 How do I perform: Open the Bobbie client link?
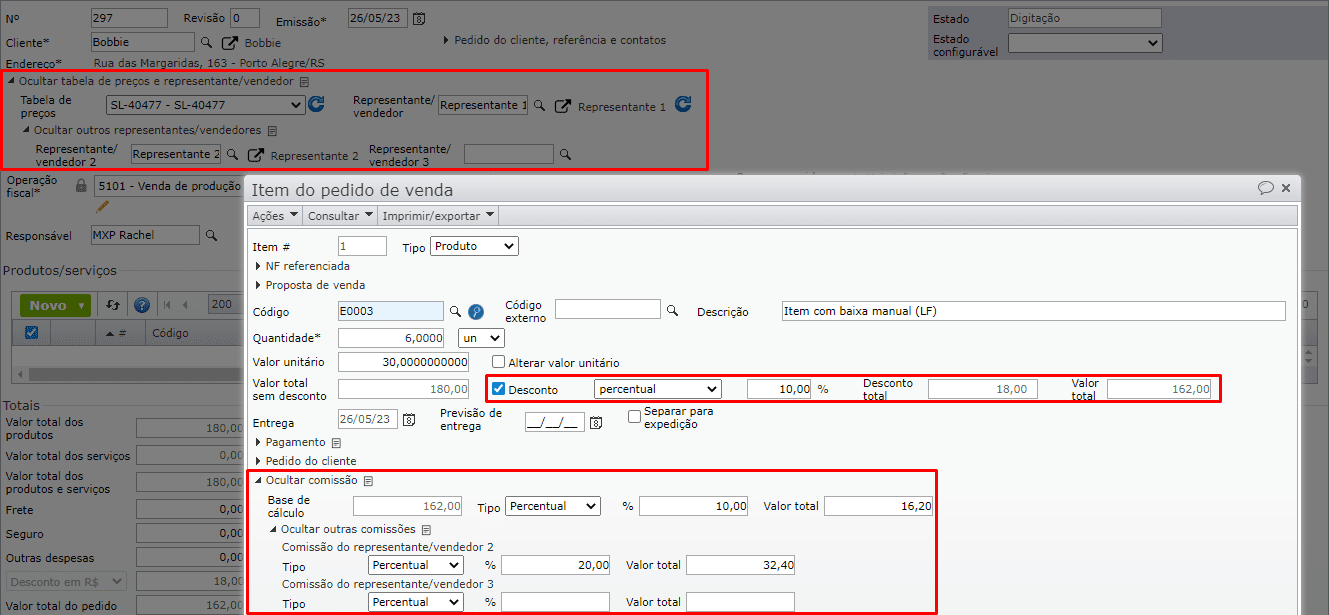point(263,43)
